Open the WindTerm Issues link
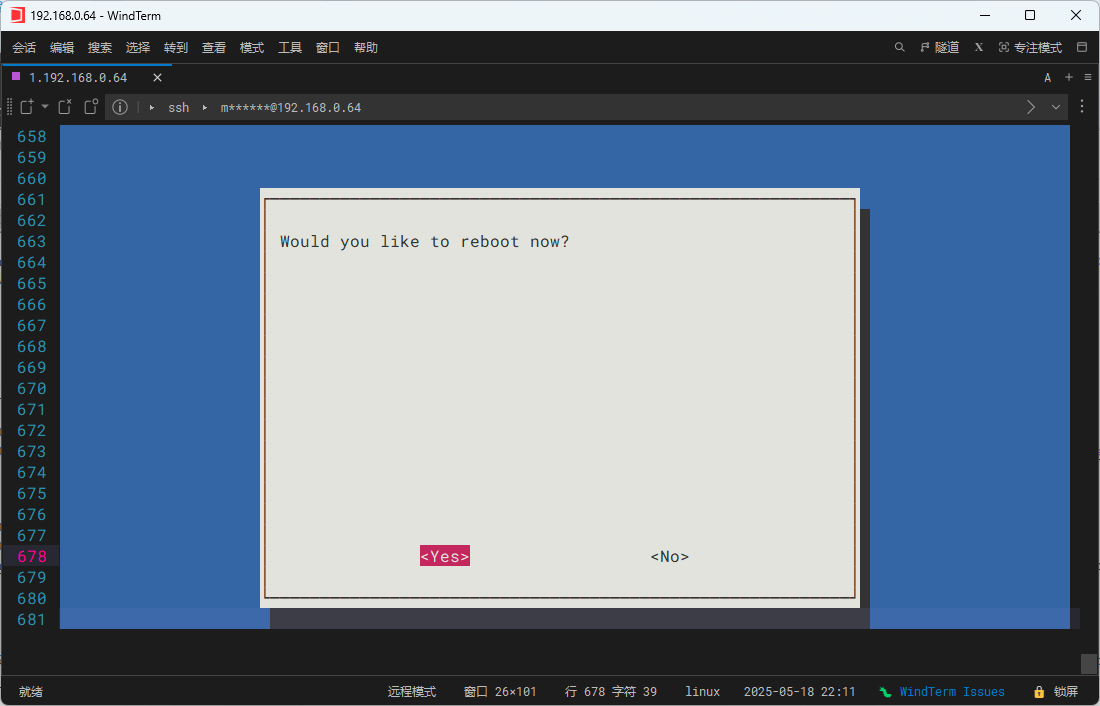This screenshot has height=706, width=1100. (951, 692)
